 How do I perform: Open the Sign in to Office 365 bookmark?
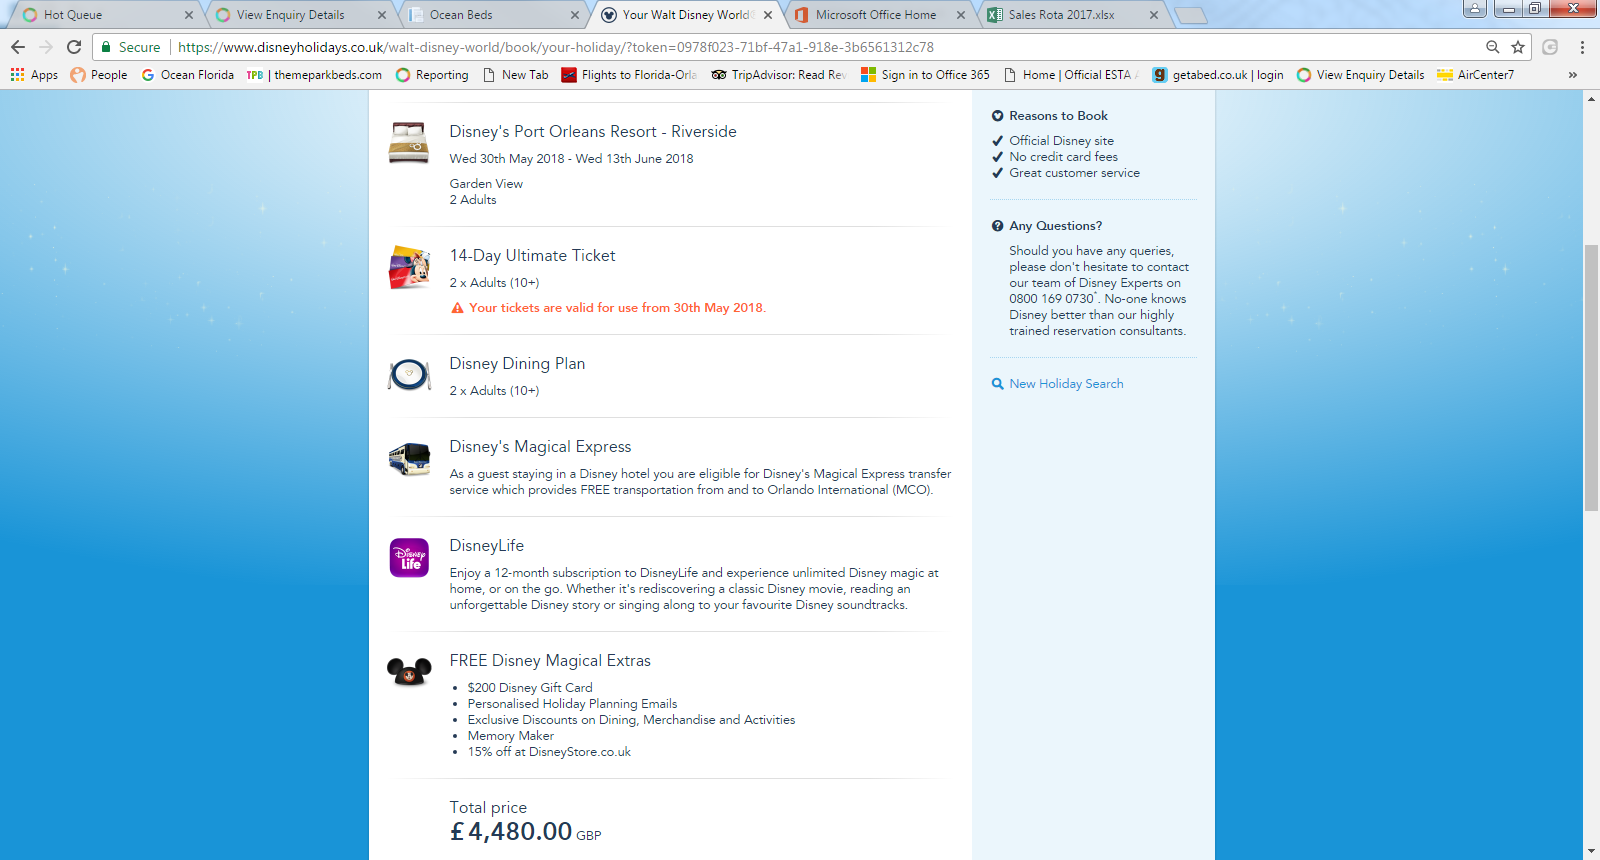click(x=926, y=75)
